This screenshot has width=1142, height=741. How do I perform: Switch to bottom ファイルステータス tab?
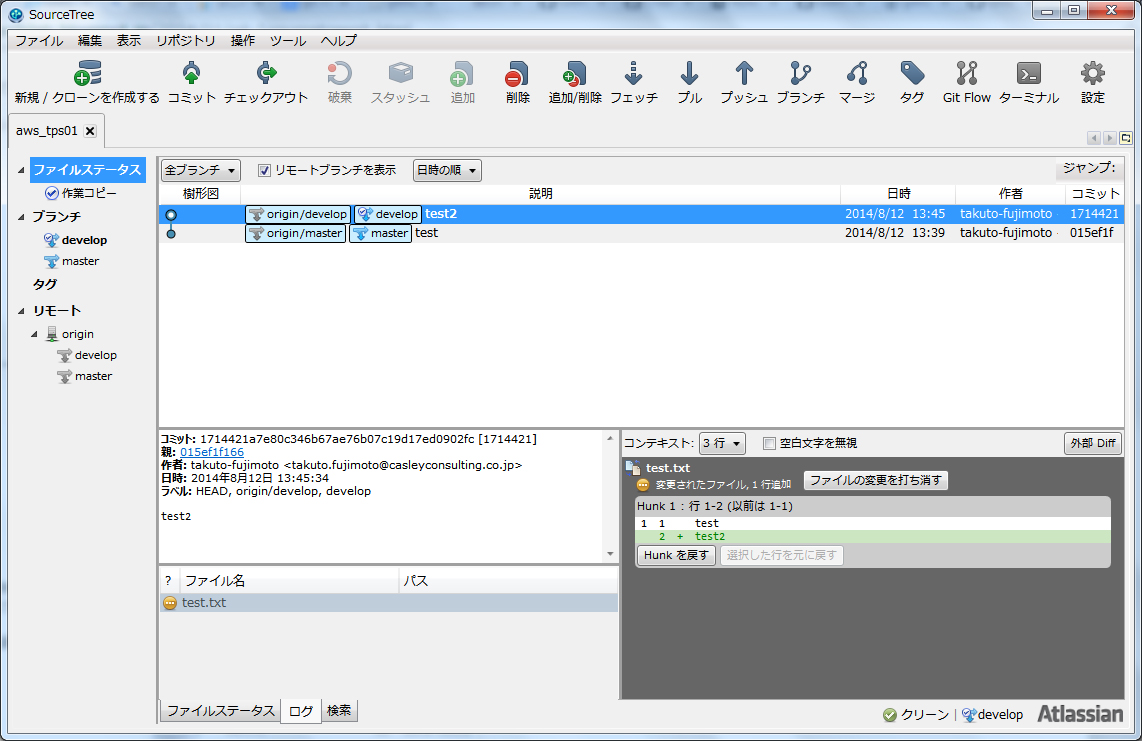point(220,710)
